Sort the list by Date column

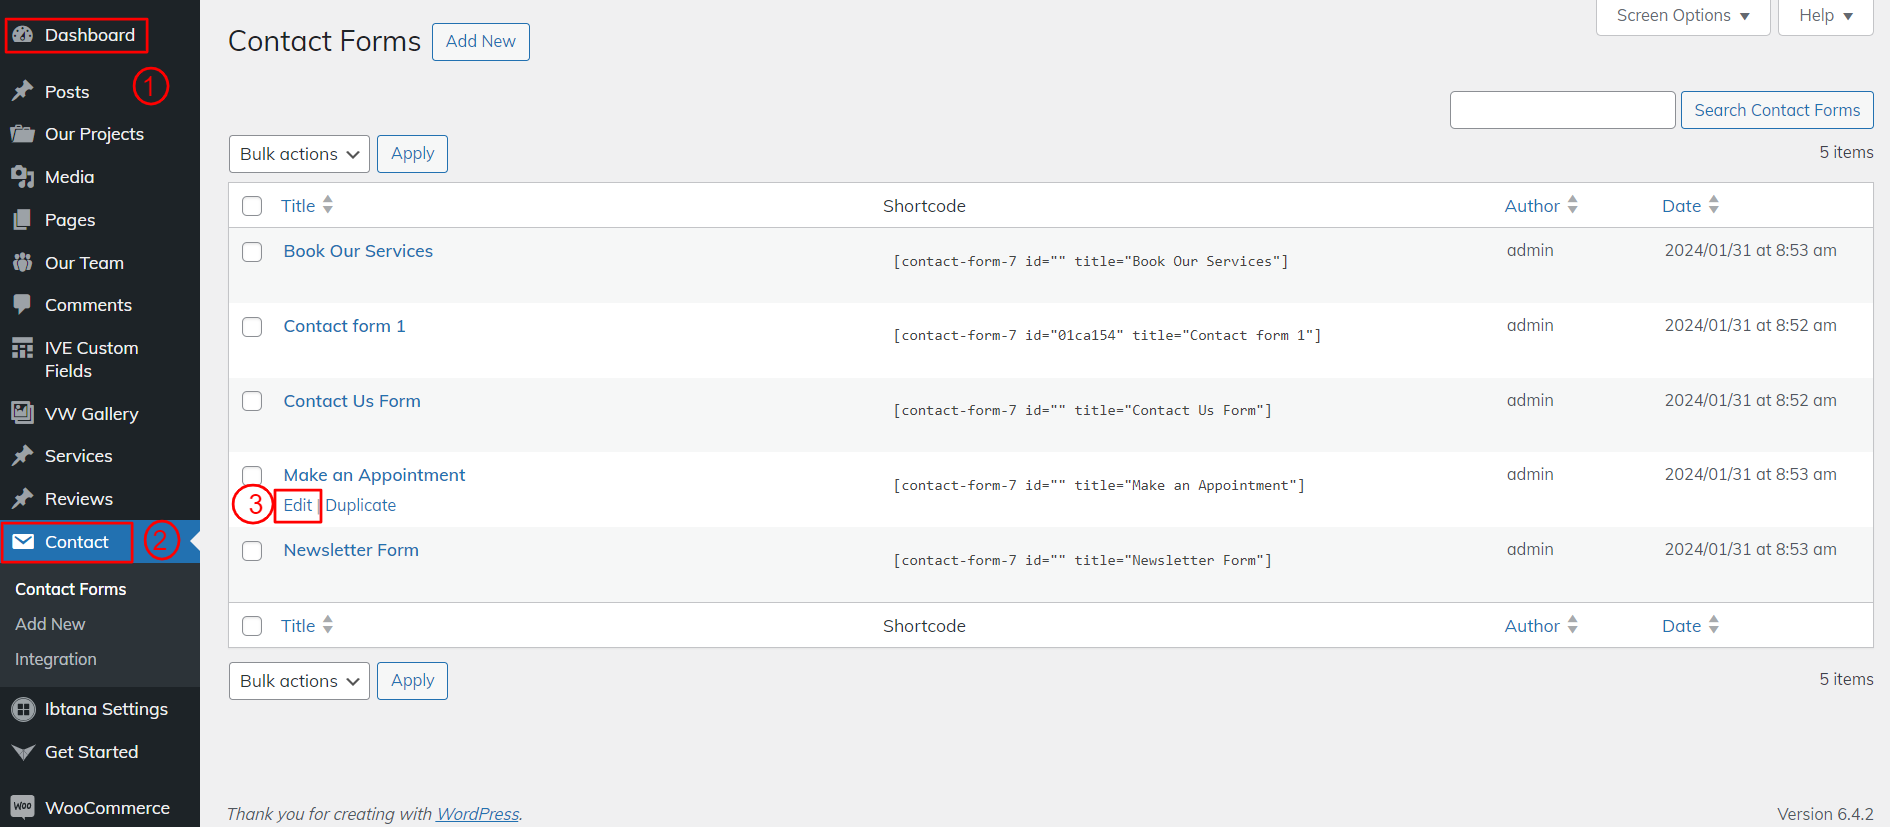(x=1682, y=206)
